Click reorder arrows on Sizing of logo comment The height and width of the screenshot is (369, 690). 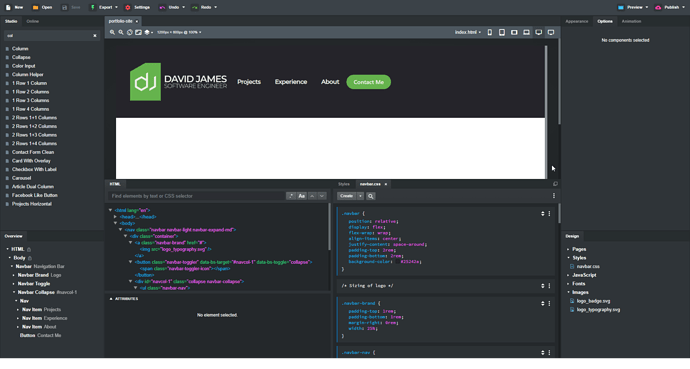pos(543,286)
